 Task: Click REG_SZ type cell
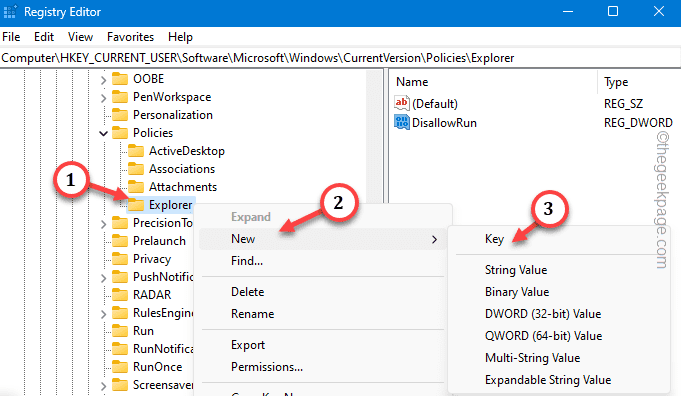[623, 104]
